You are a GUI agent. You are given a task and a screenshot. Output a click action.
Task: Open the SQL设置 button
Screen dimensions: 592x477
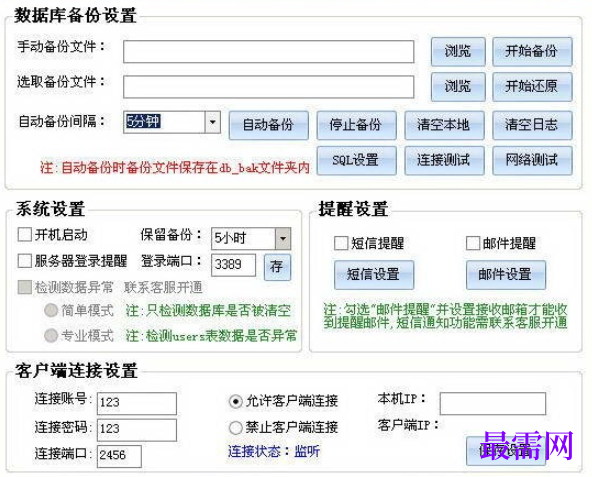click(x=356, y=161)
